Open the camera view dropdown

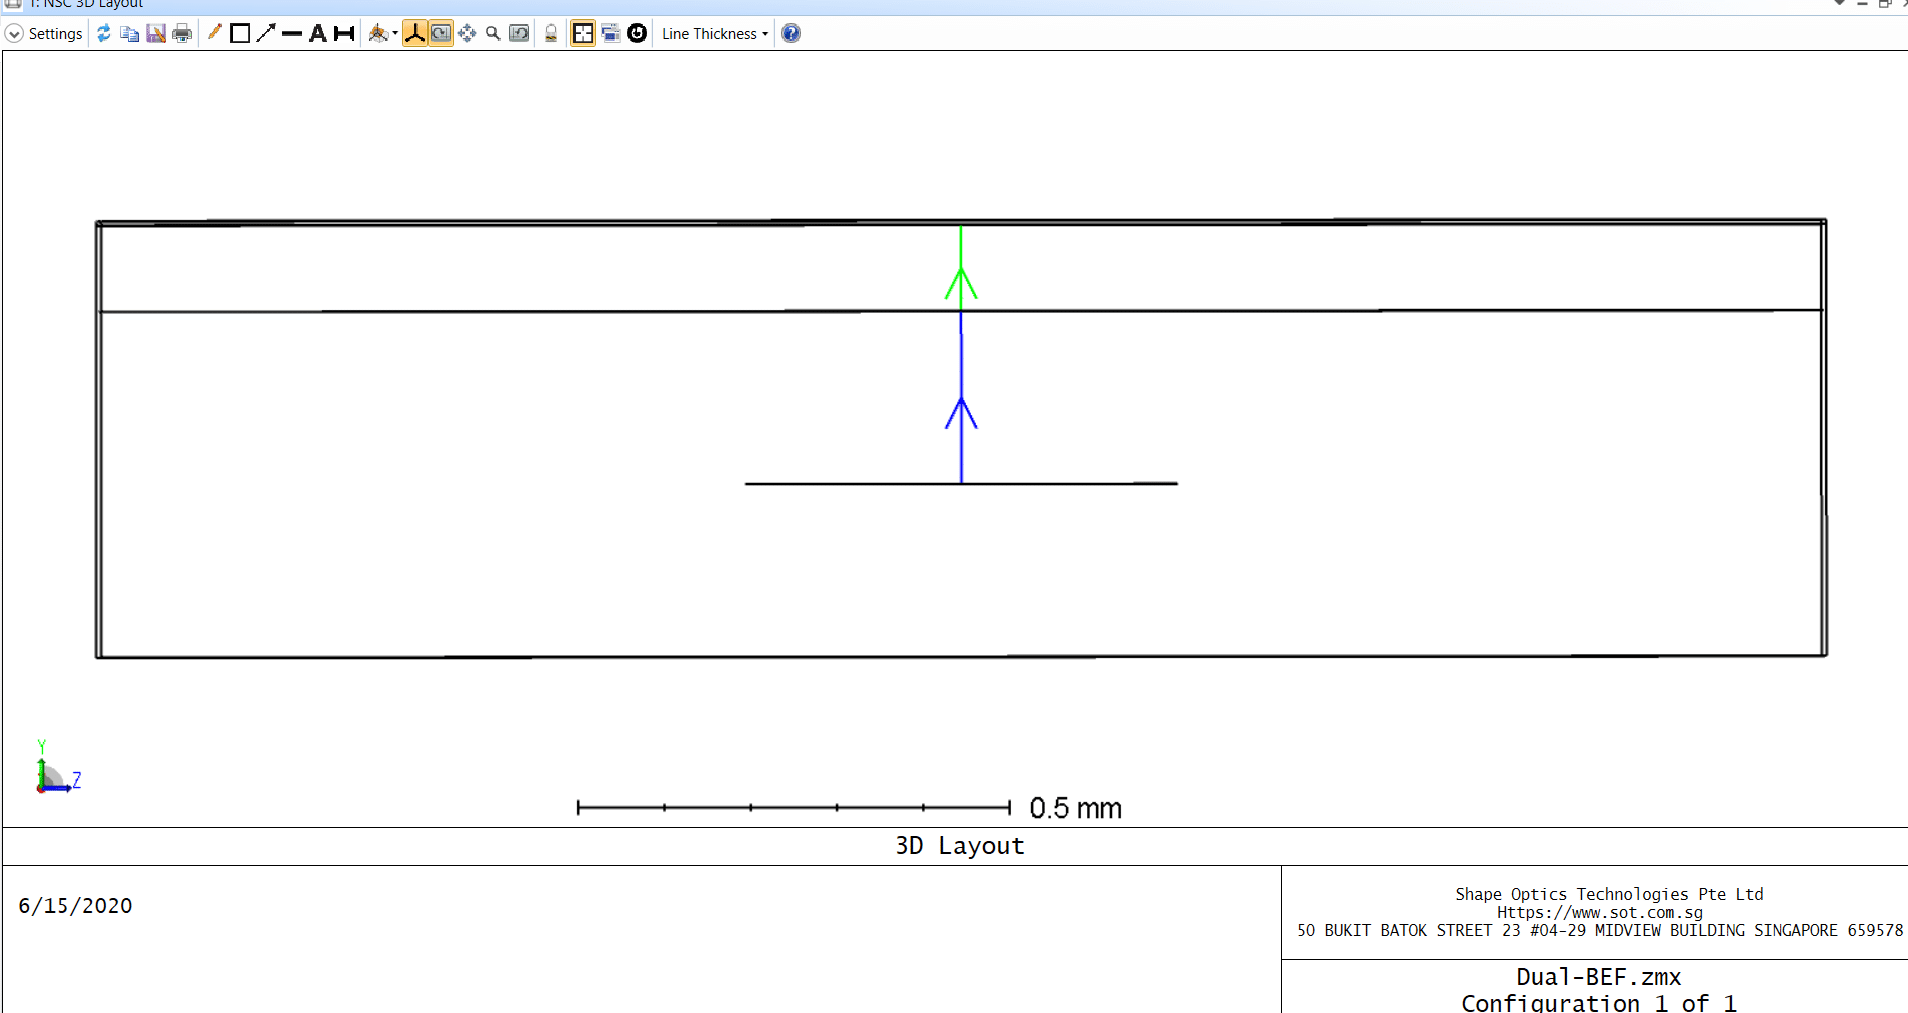[383, 34]
